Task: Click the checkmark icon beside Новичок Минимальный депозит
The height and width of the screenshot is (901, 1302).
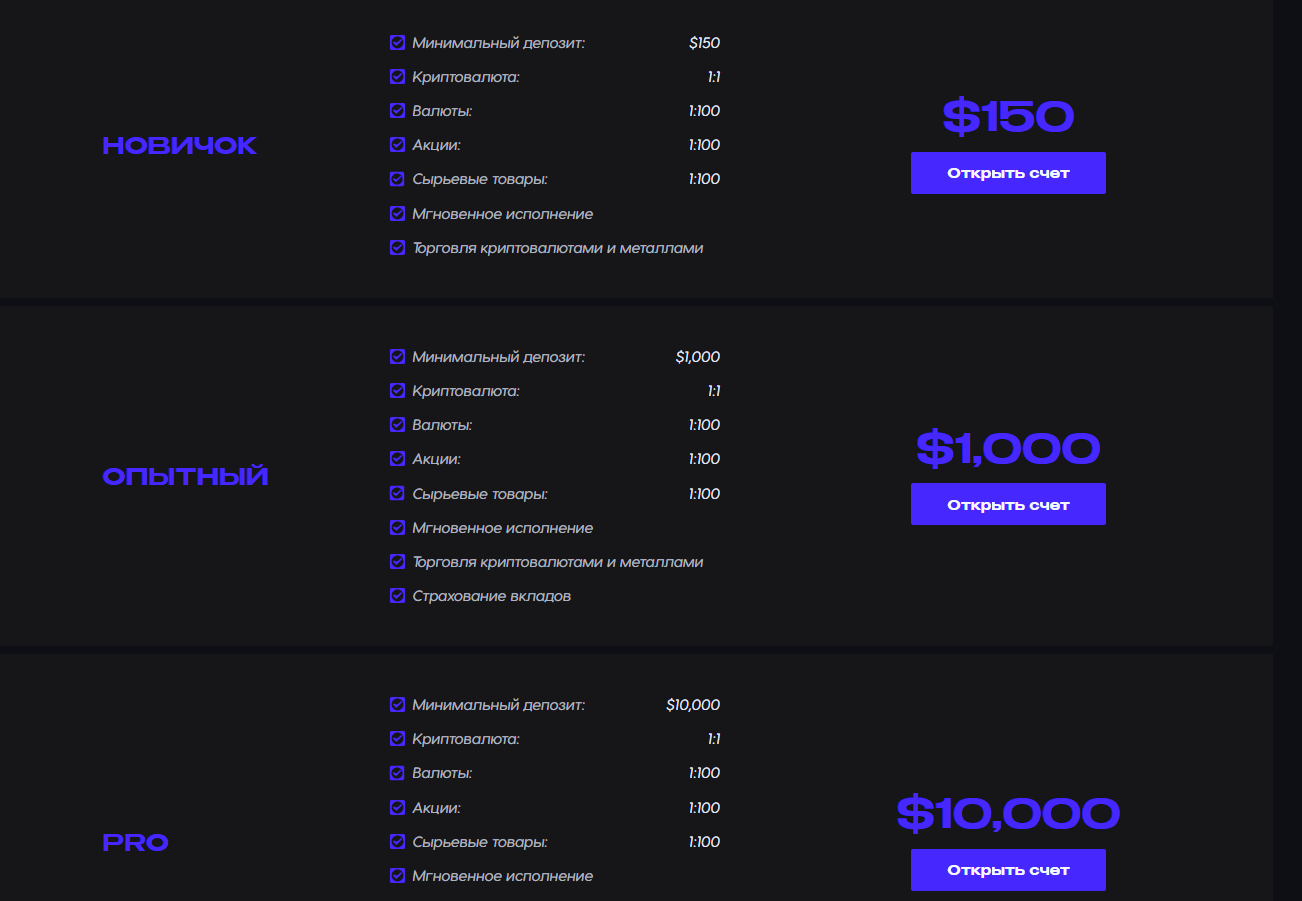Action: [397, 43]
